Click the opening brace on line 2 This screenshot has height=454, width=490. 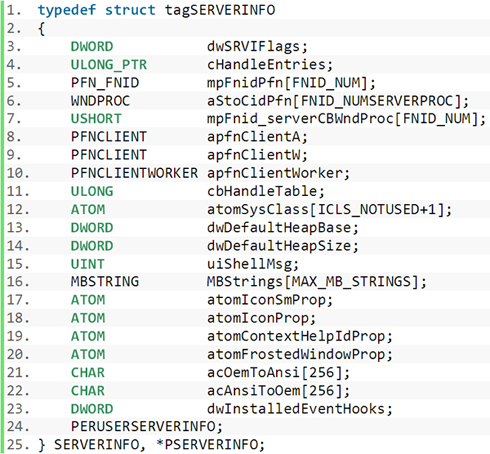[41, 29]
